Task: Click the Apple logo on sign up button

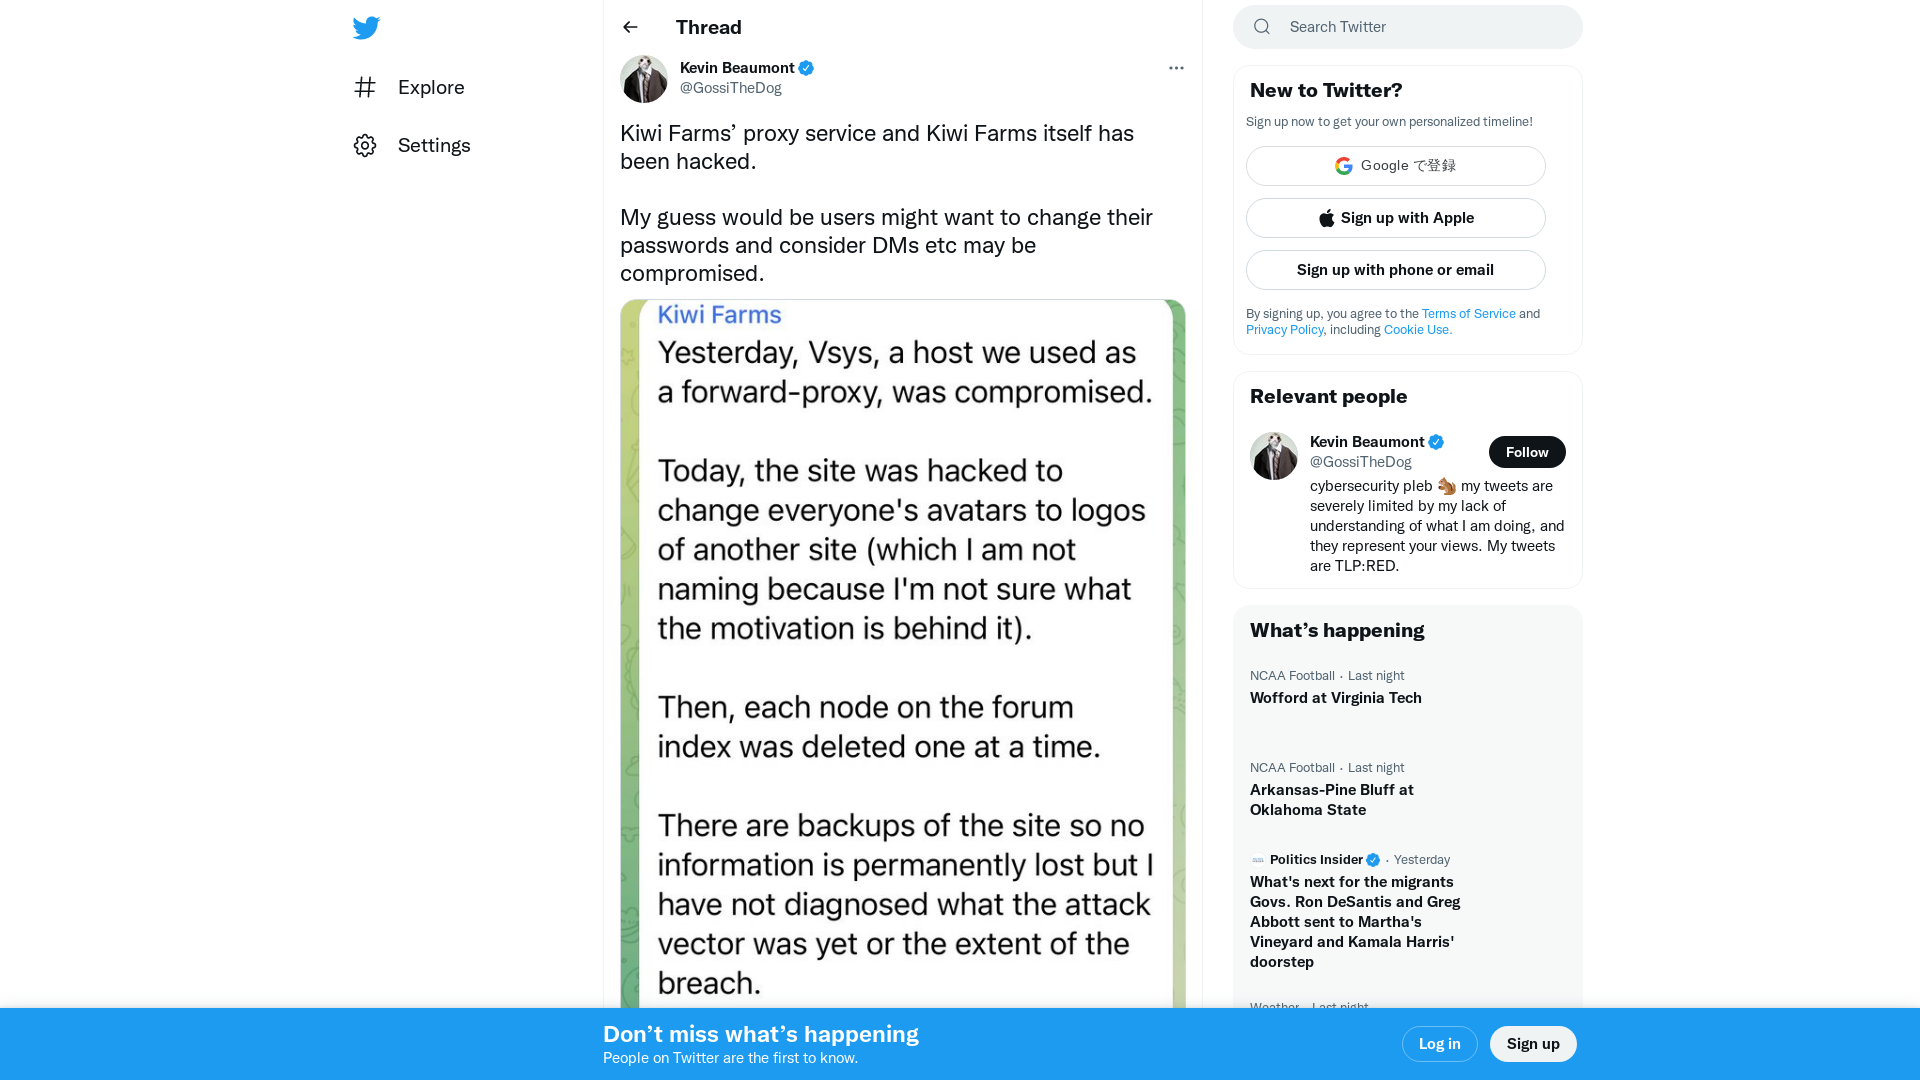Action: tap(1326, 218)
